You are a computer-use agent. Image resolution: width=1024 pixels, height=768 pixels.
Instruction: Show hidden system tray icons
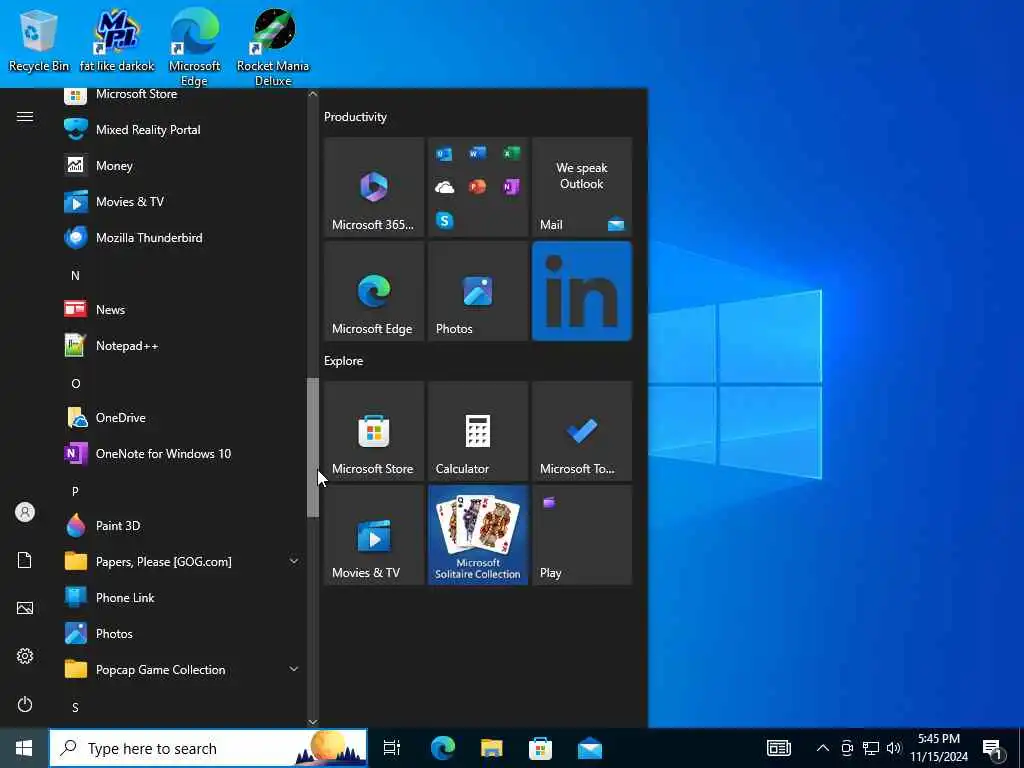[823, 748]
